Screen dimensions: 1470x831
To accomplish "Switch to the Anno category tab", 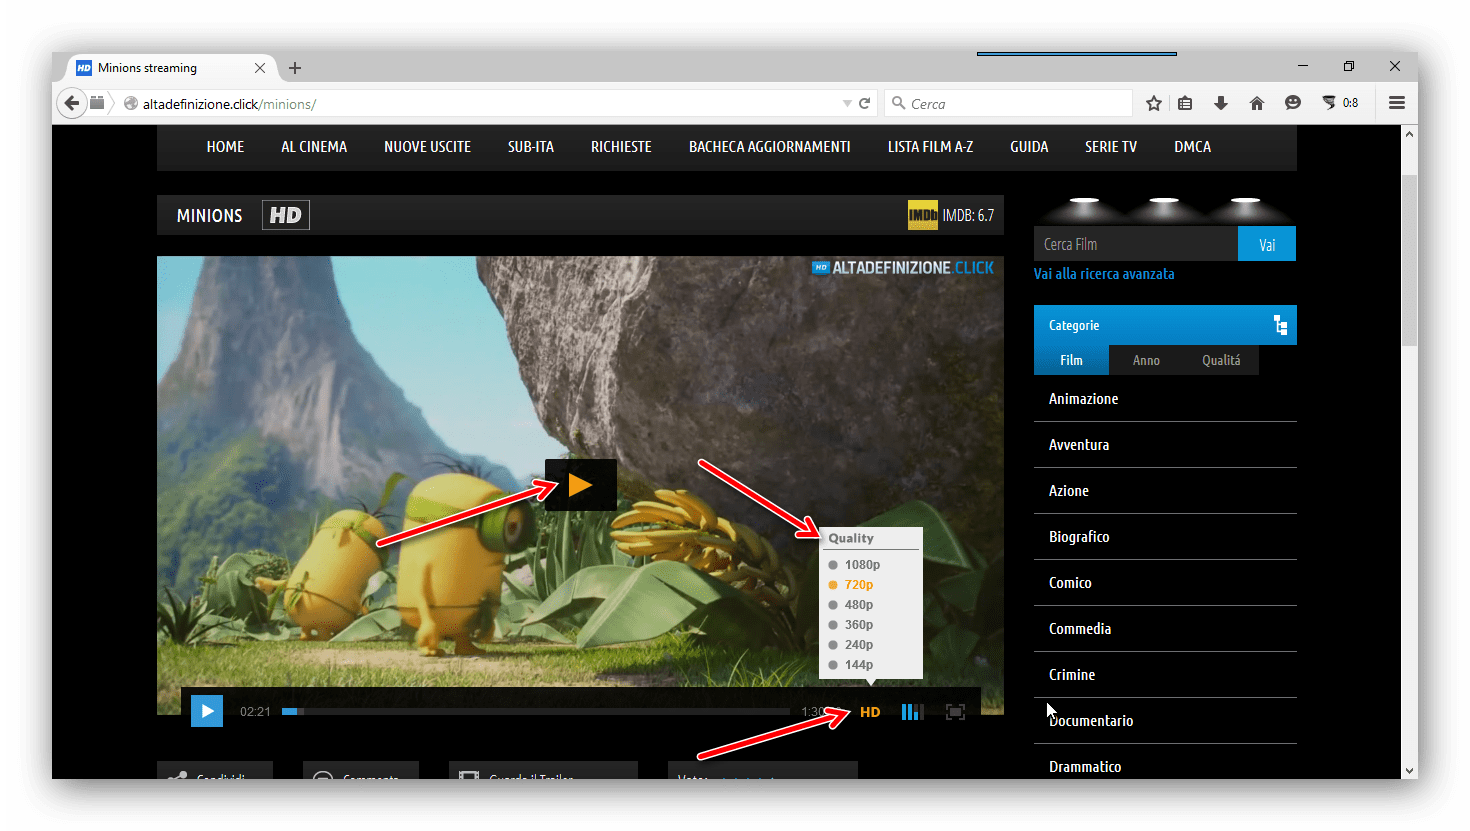I will 1146,360.
